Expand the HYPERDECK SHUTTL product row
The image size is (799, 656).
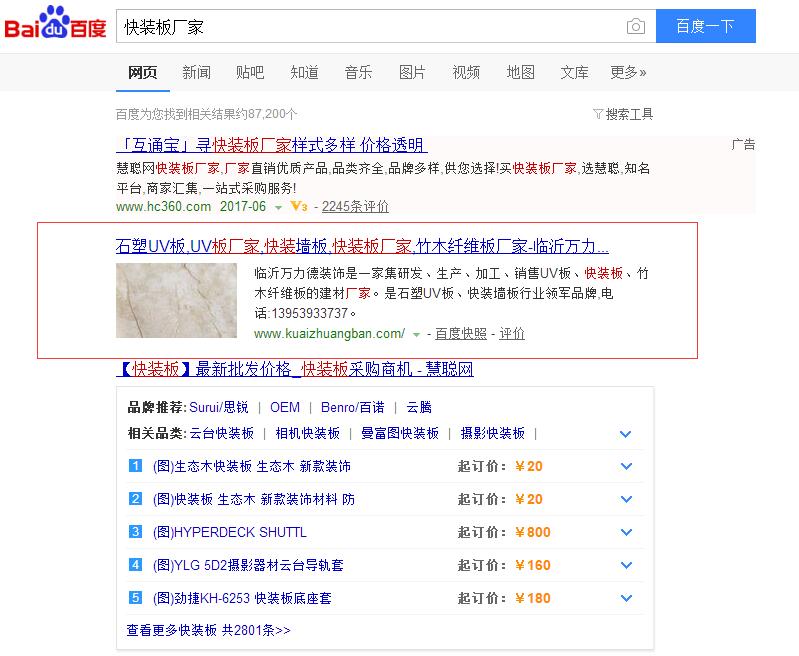pyautogui.click(x=626, y=532)
